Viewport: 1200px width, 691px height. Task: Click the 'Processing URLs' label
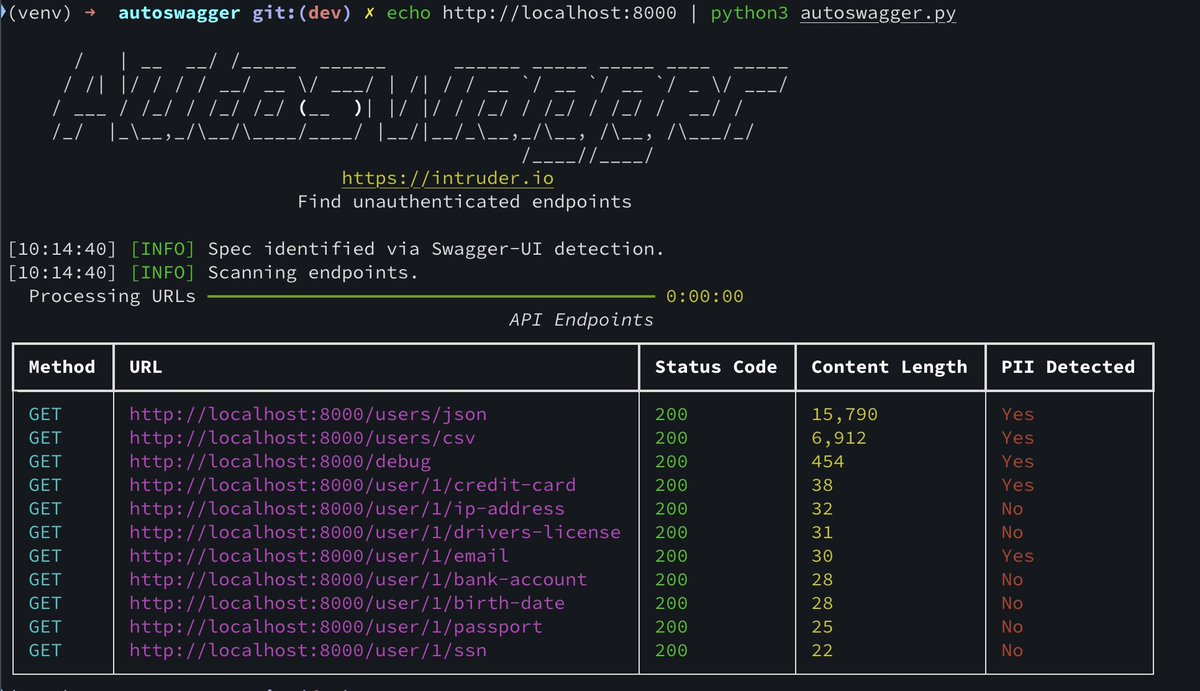[x=112, y=296]
